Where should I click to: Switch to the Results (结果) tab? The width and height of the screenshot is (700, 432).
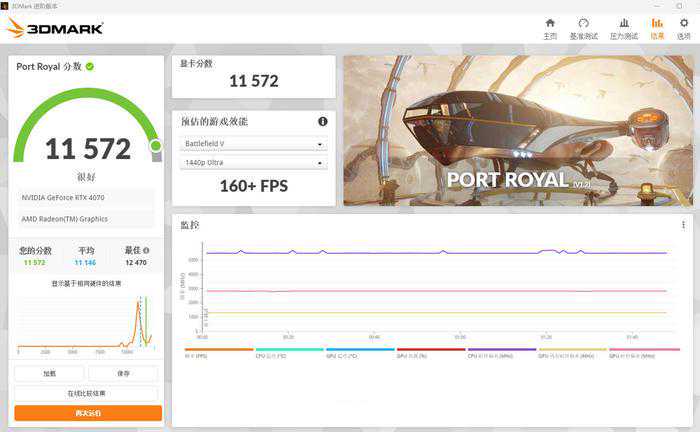(x=657, y=24)
